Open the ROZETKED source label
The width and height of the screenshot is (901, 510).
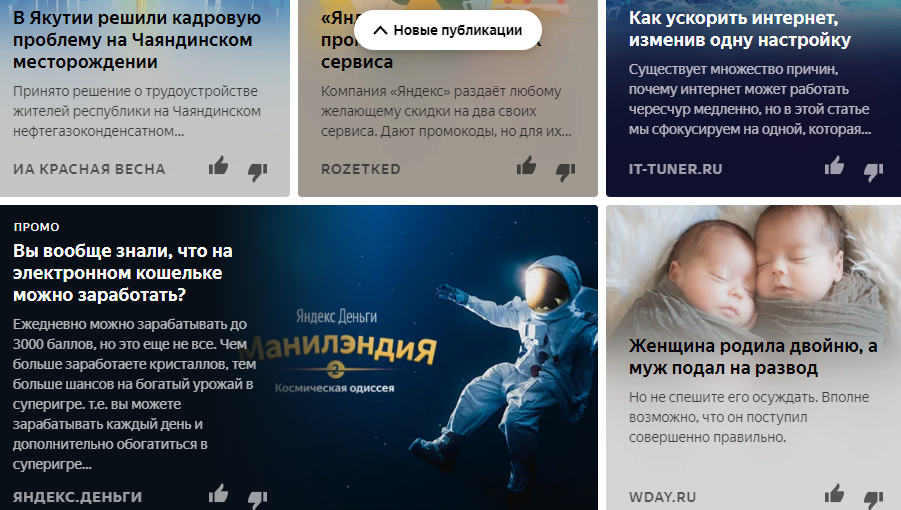coord(360,169)
